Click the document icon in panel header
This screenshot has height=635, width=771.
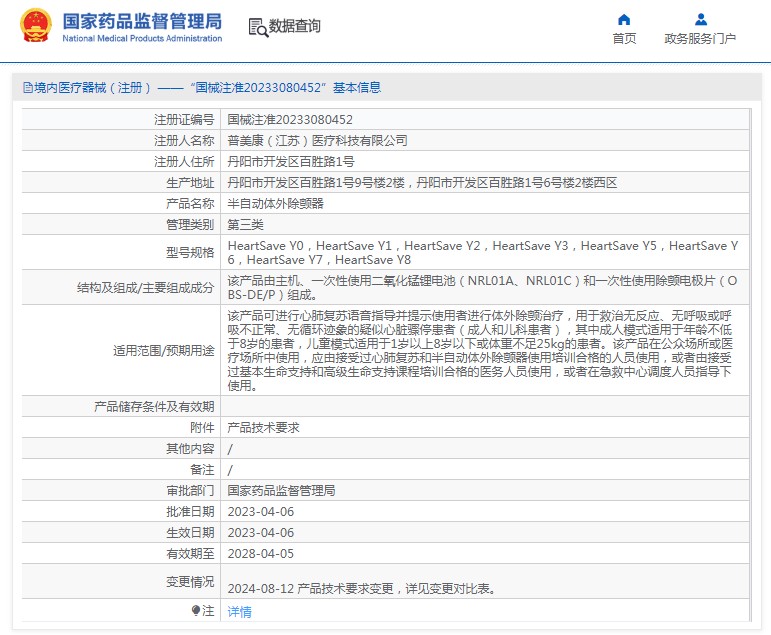tap(27, 88)
